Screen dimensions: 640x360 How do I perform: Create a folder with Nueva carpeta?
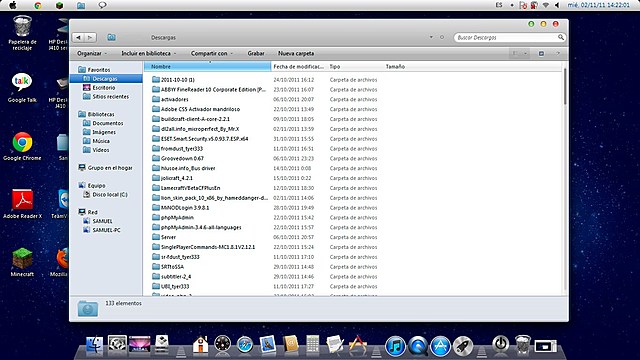point(296,53)
